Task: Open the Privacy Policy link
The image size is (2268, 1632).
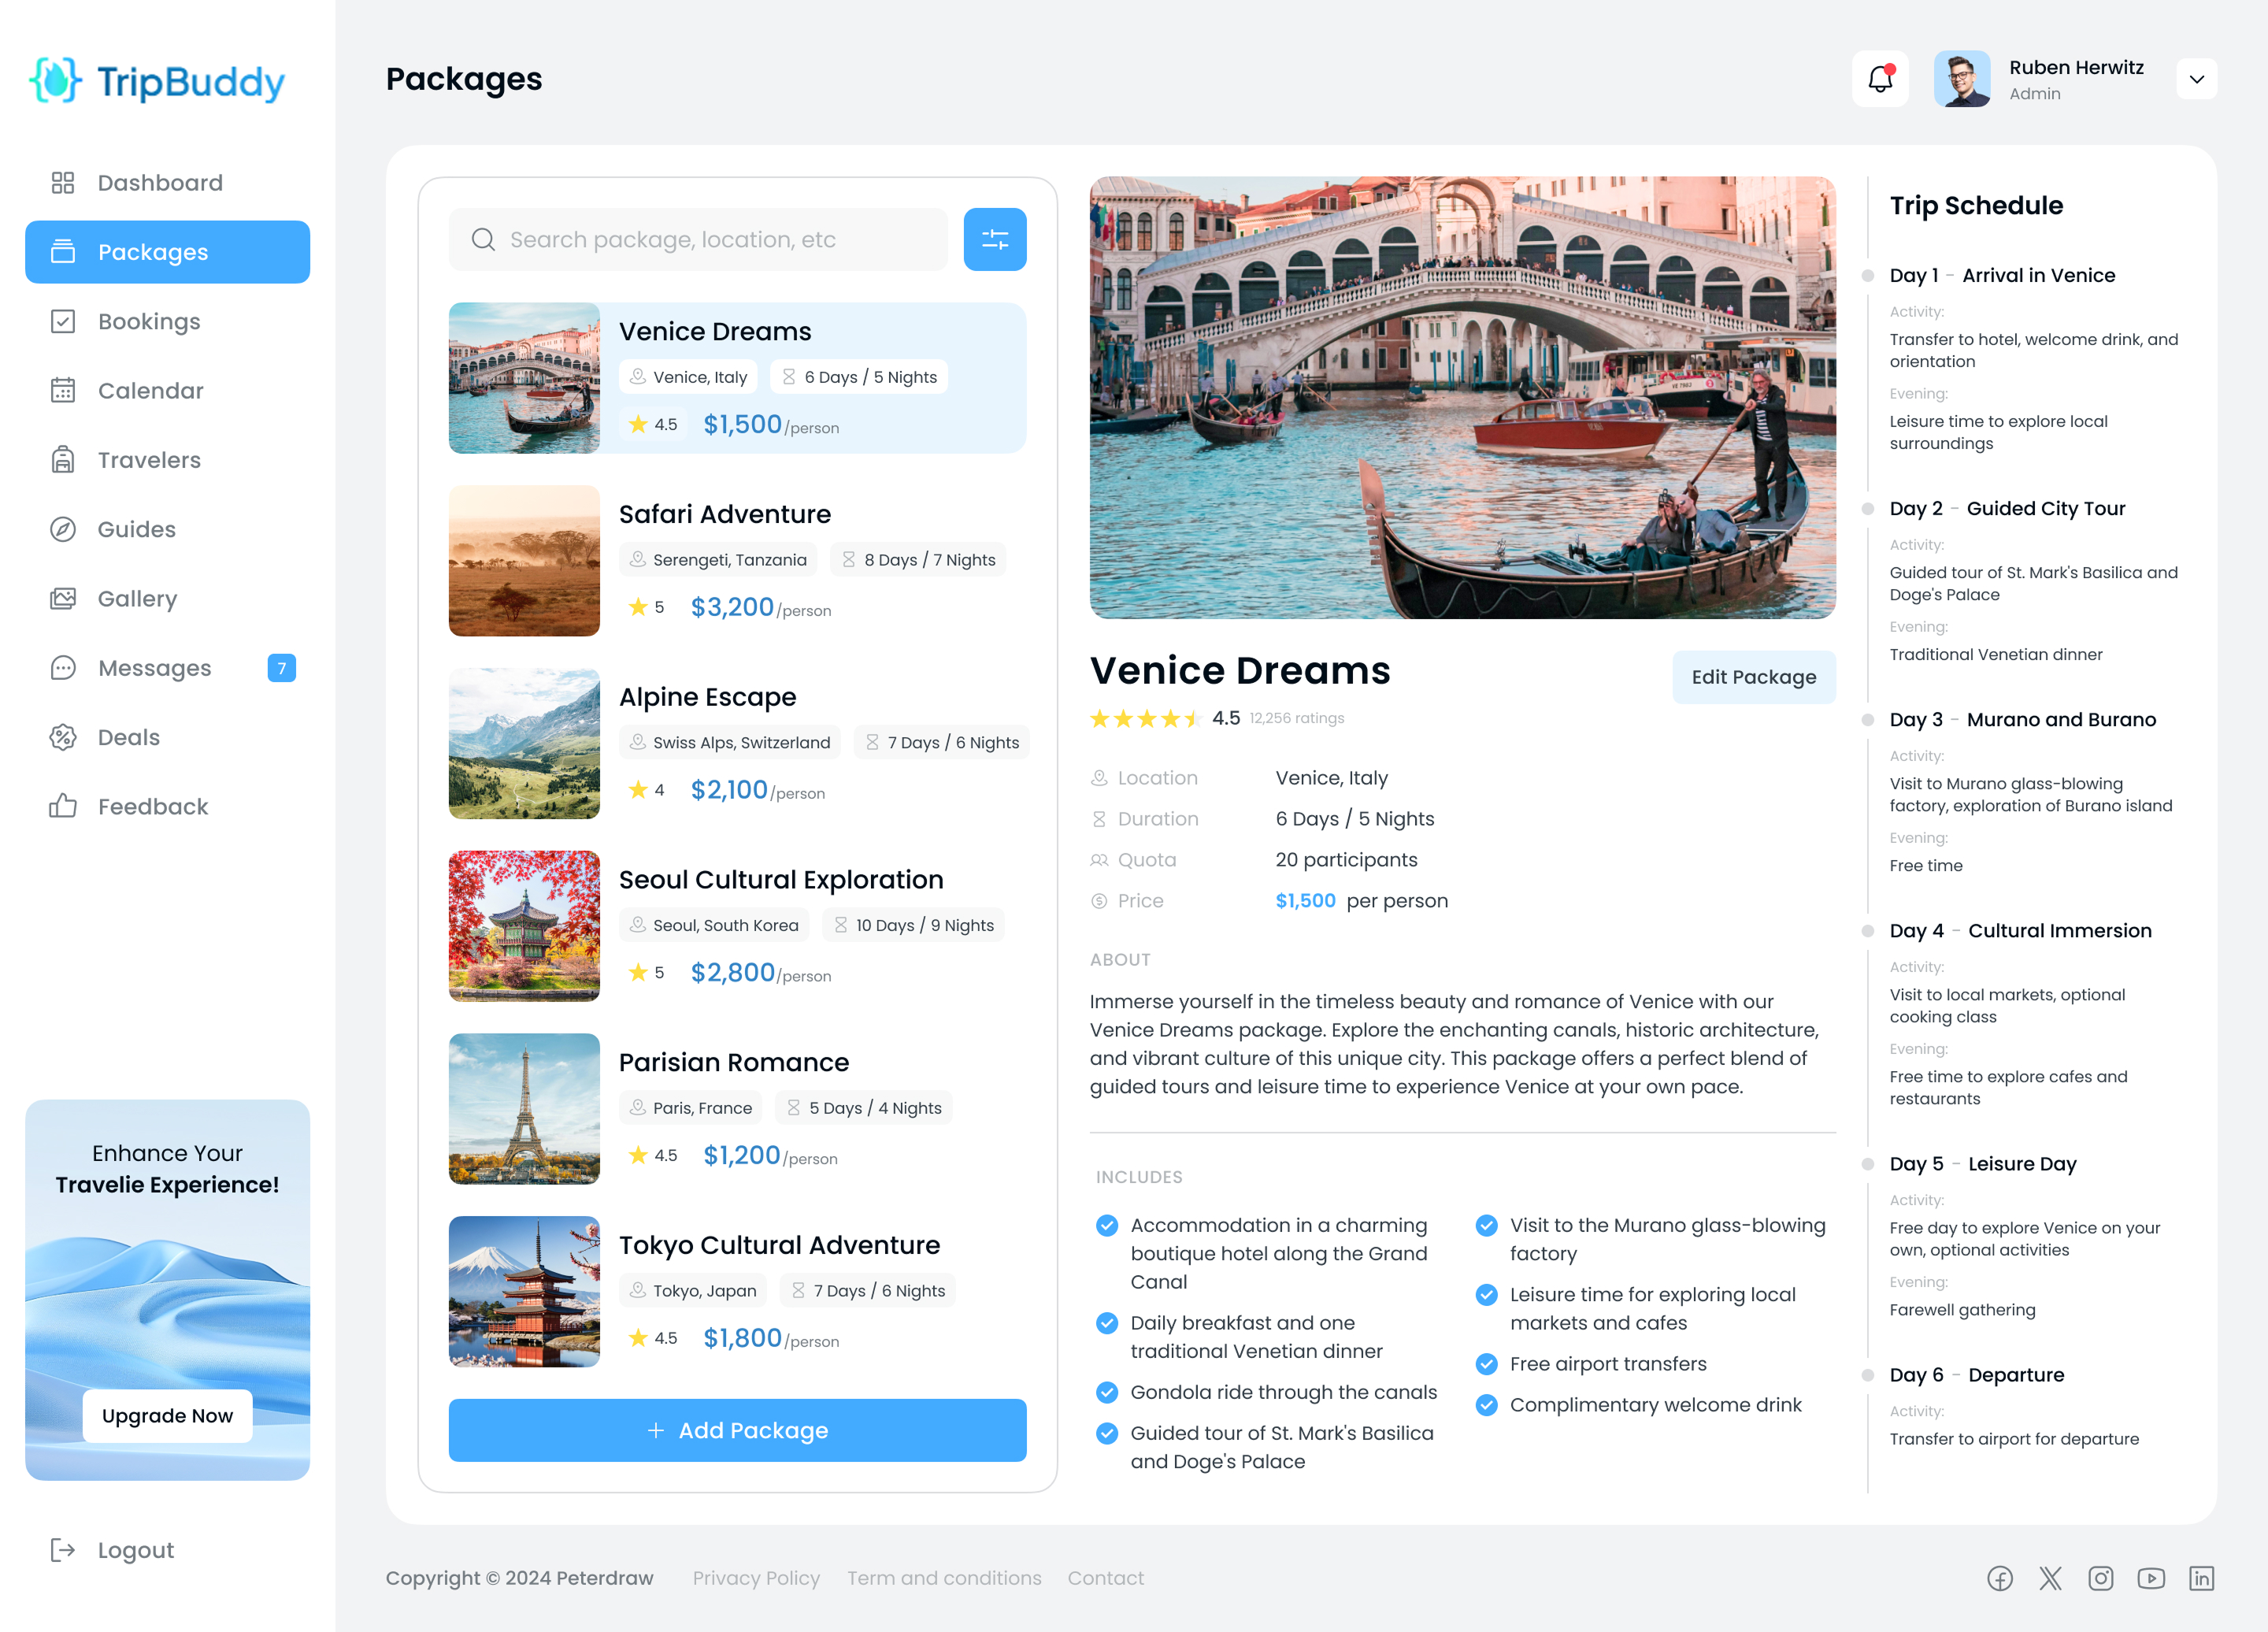Action: click(x=756, y=1578)
